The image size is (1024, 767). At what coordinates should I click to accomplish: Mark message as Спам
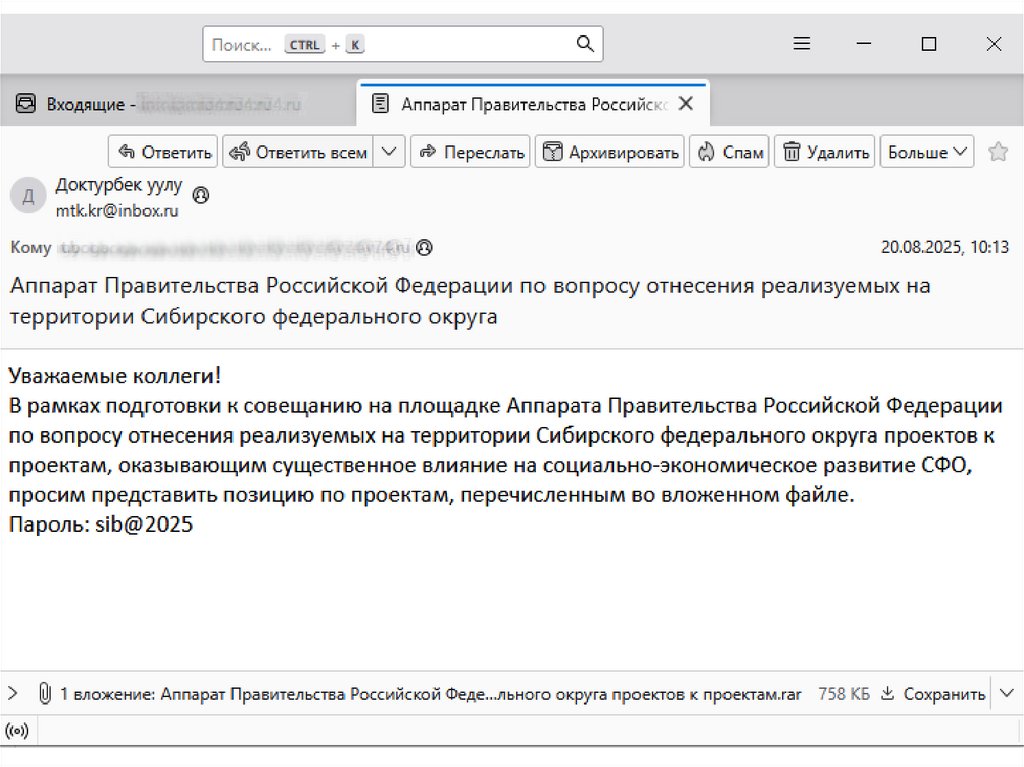click(730, 152)
